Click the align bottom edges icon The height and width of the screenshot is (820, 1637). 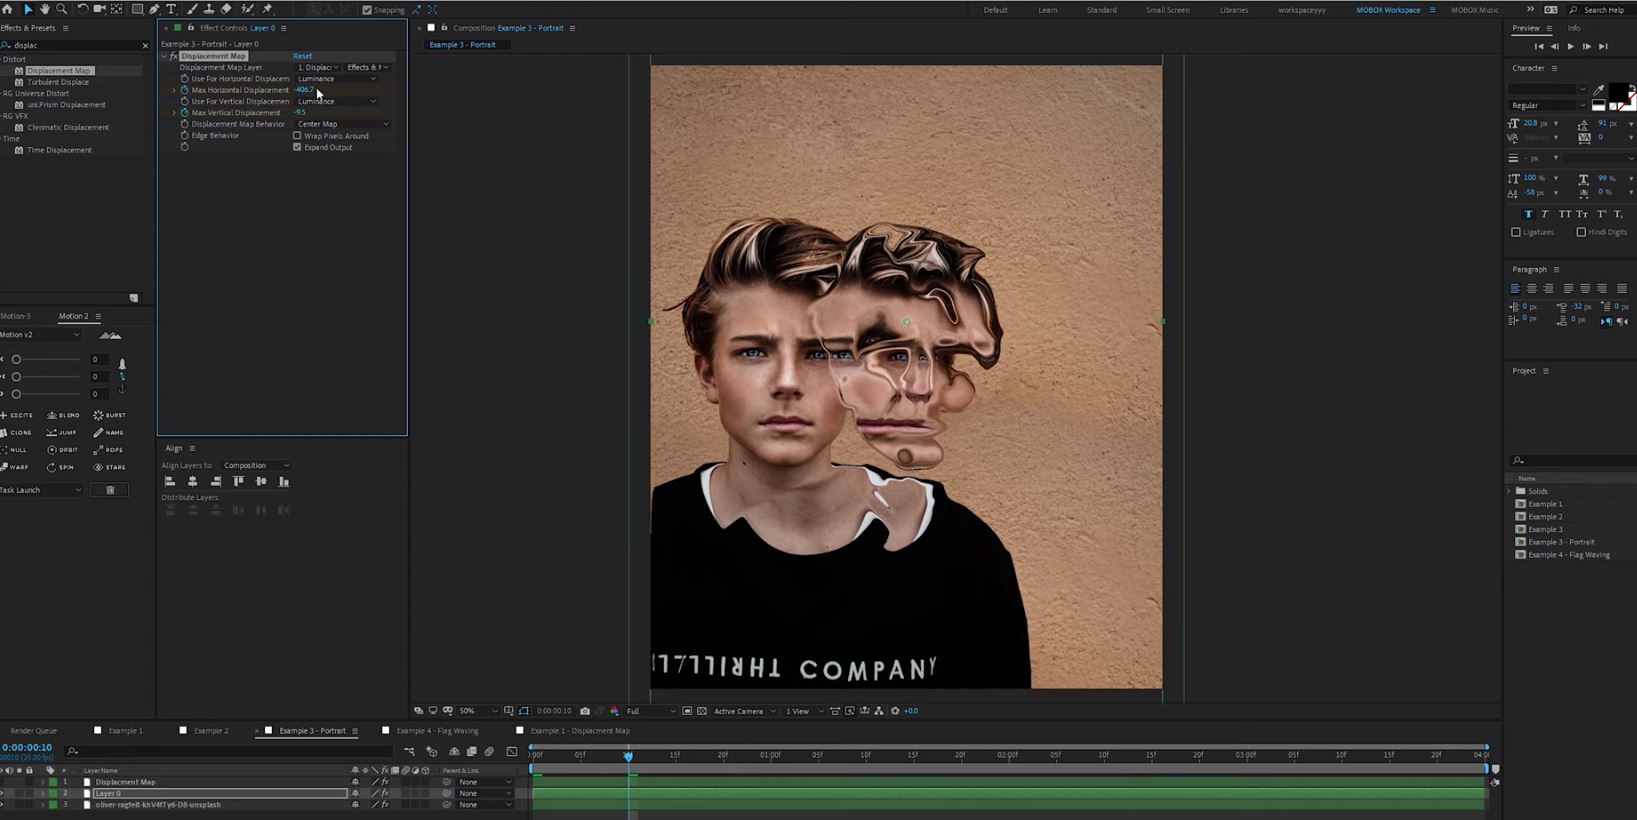[284, 482]
